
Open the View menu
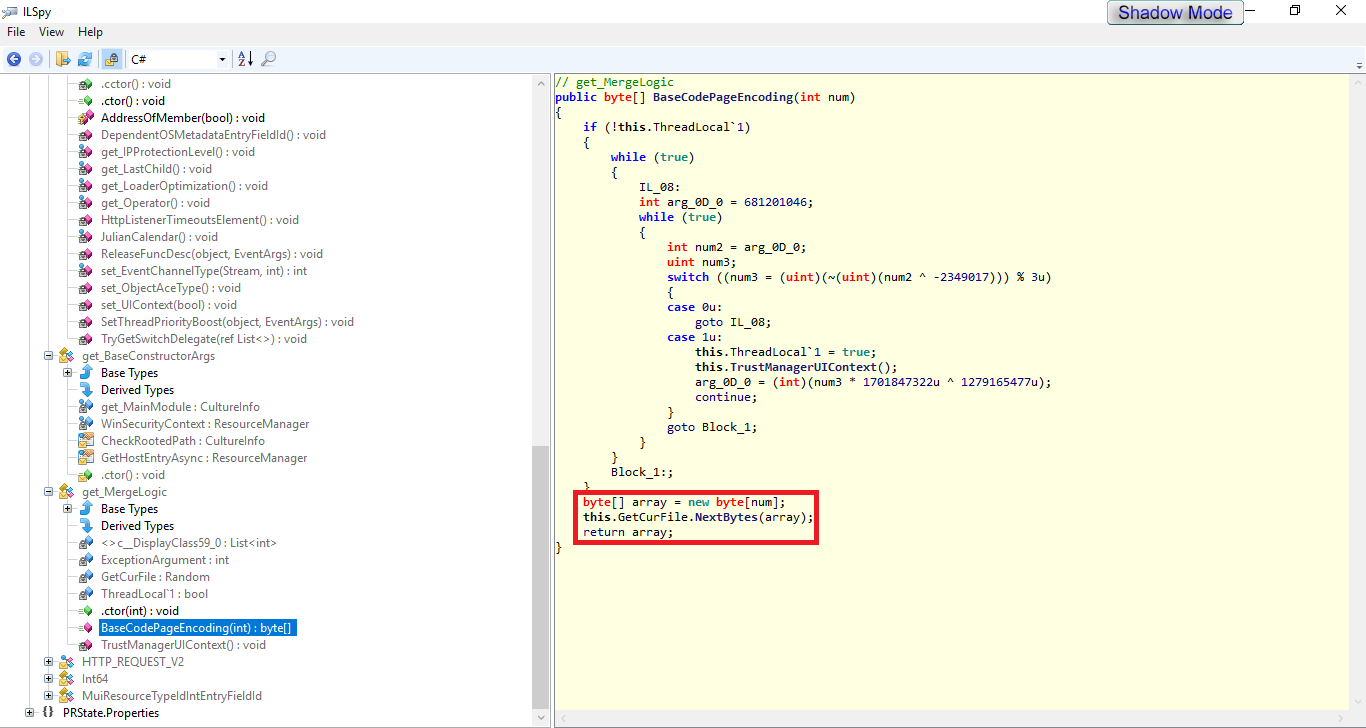click(x=51, y=32)
